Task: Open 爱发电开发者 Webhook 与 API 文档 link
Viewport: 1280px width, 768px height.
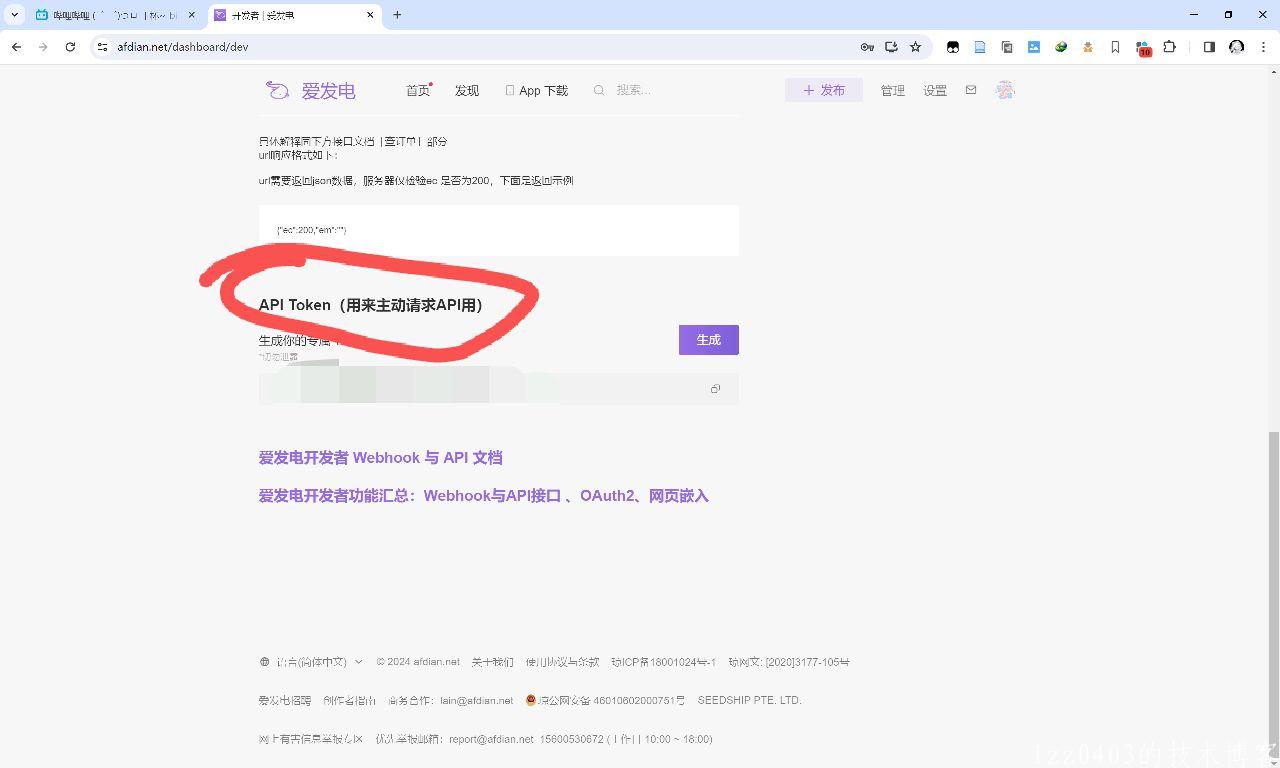Action: [x=380, y=457]
